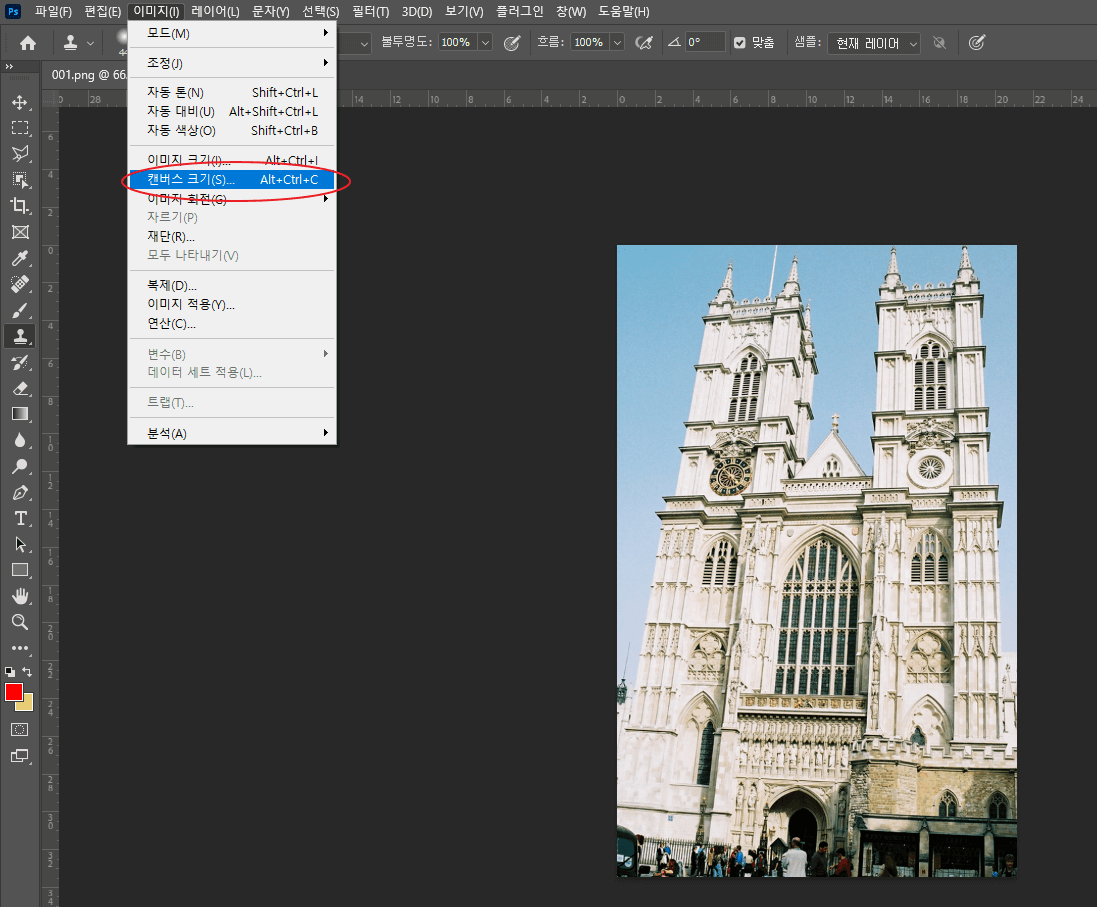Expand the 이미지 회전(G) submenu
This screenshot has width=1097, height=907.
point(232,199)
